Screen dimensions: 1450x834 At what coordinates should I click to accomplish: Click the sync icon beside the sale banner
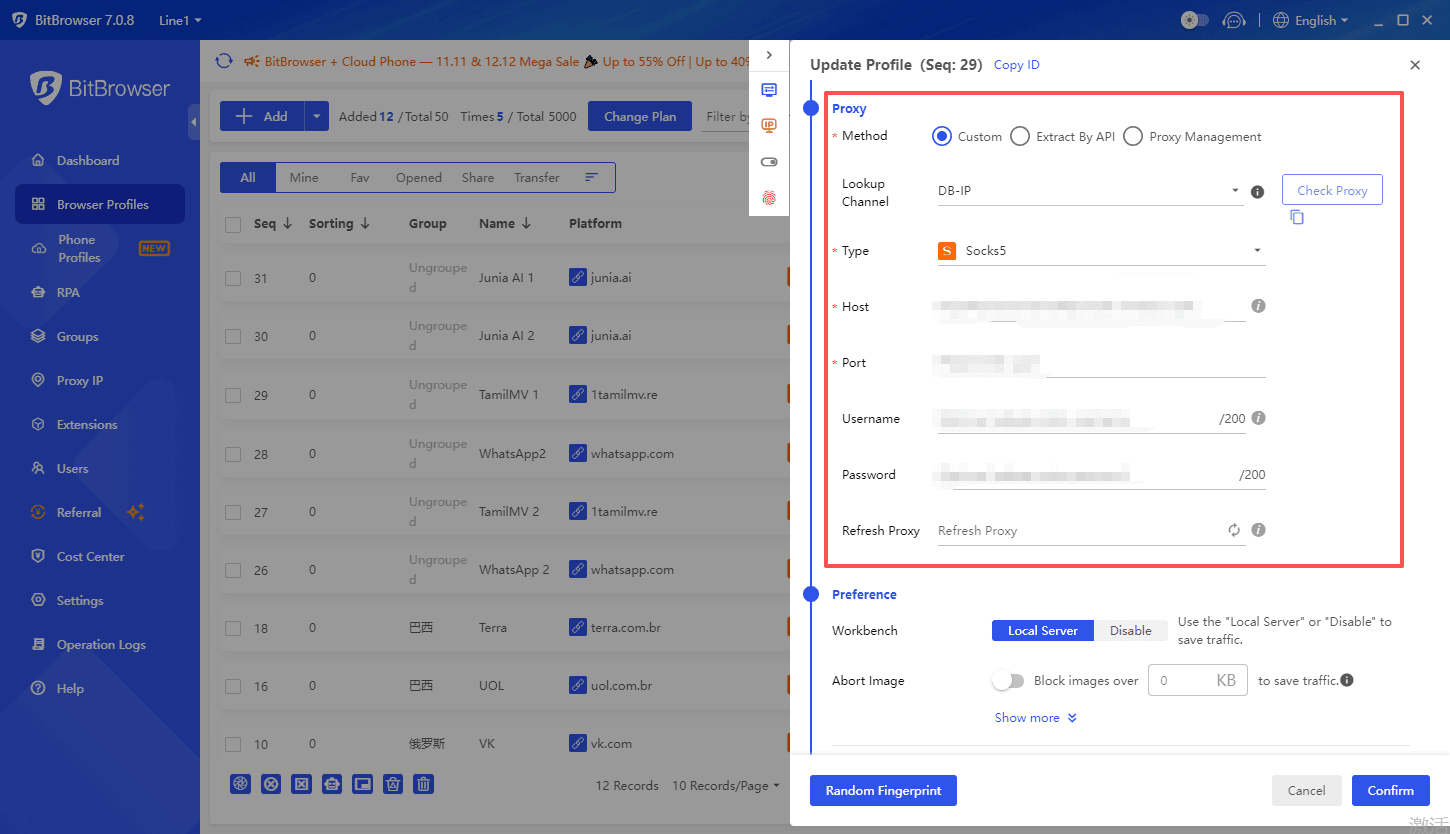click(x=224, y=60)
